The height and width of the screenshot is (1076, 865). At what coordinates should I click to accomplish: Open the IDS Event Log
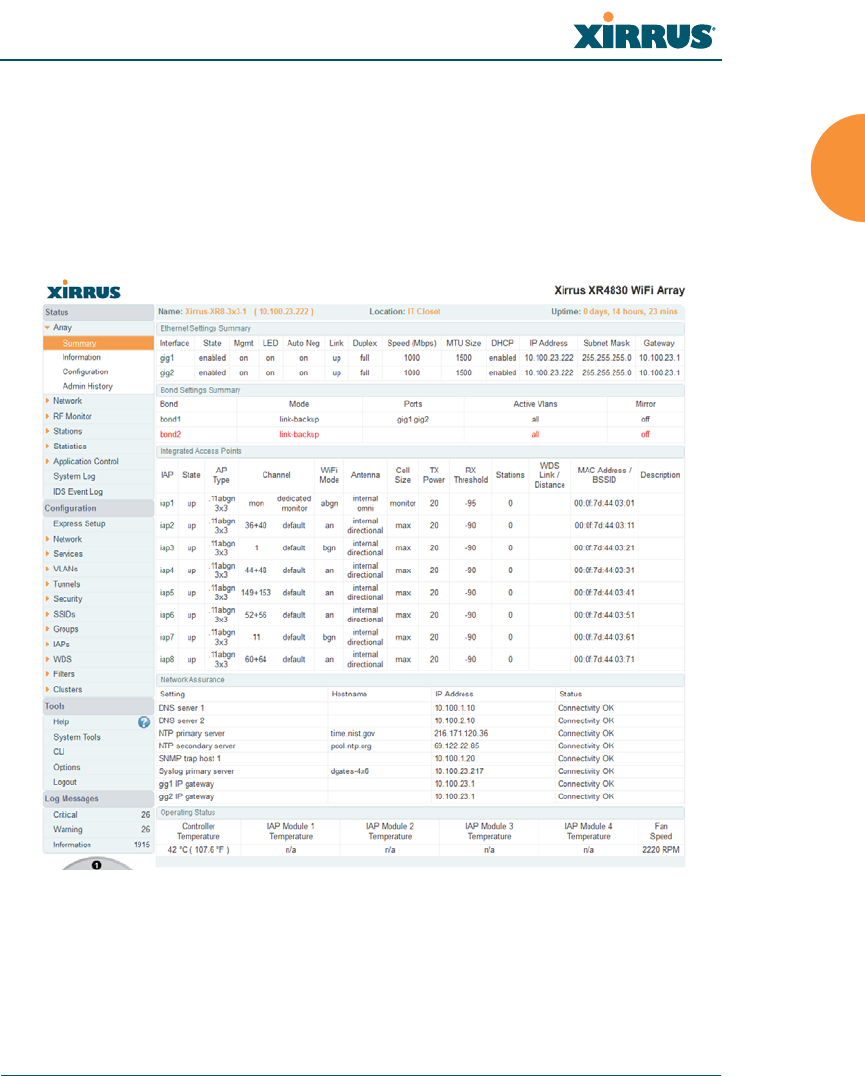click(x=78, y=491)
